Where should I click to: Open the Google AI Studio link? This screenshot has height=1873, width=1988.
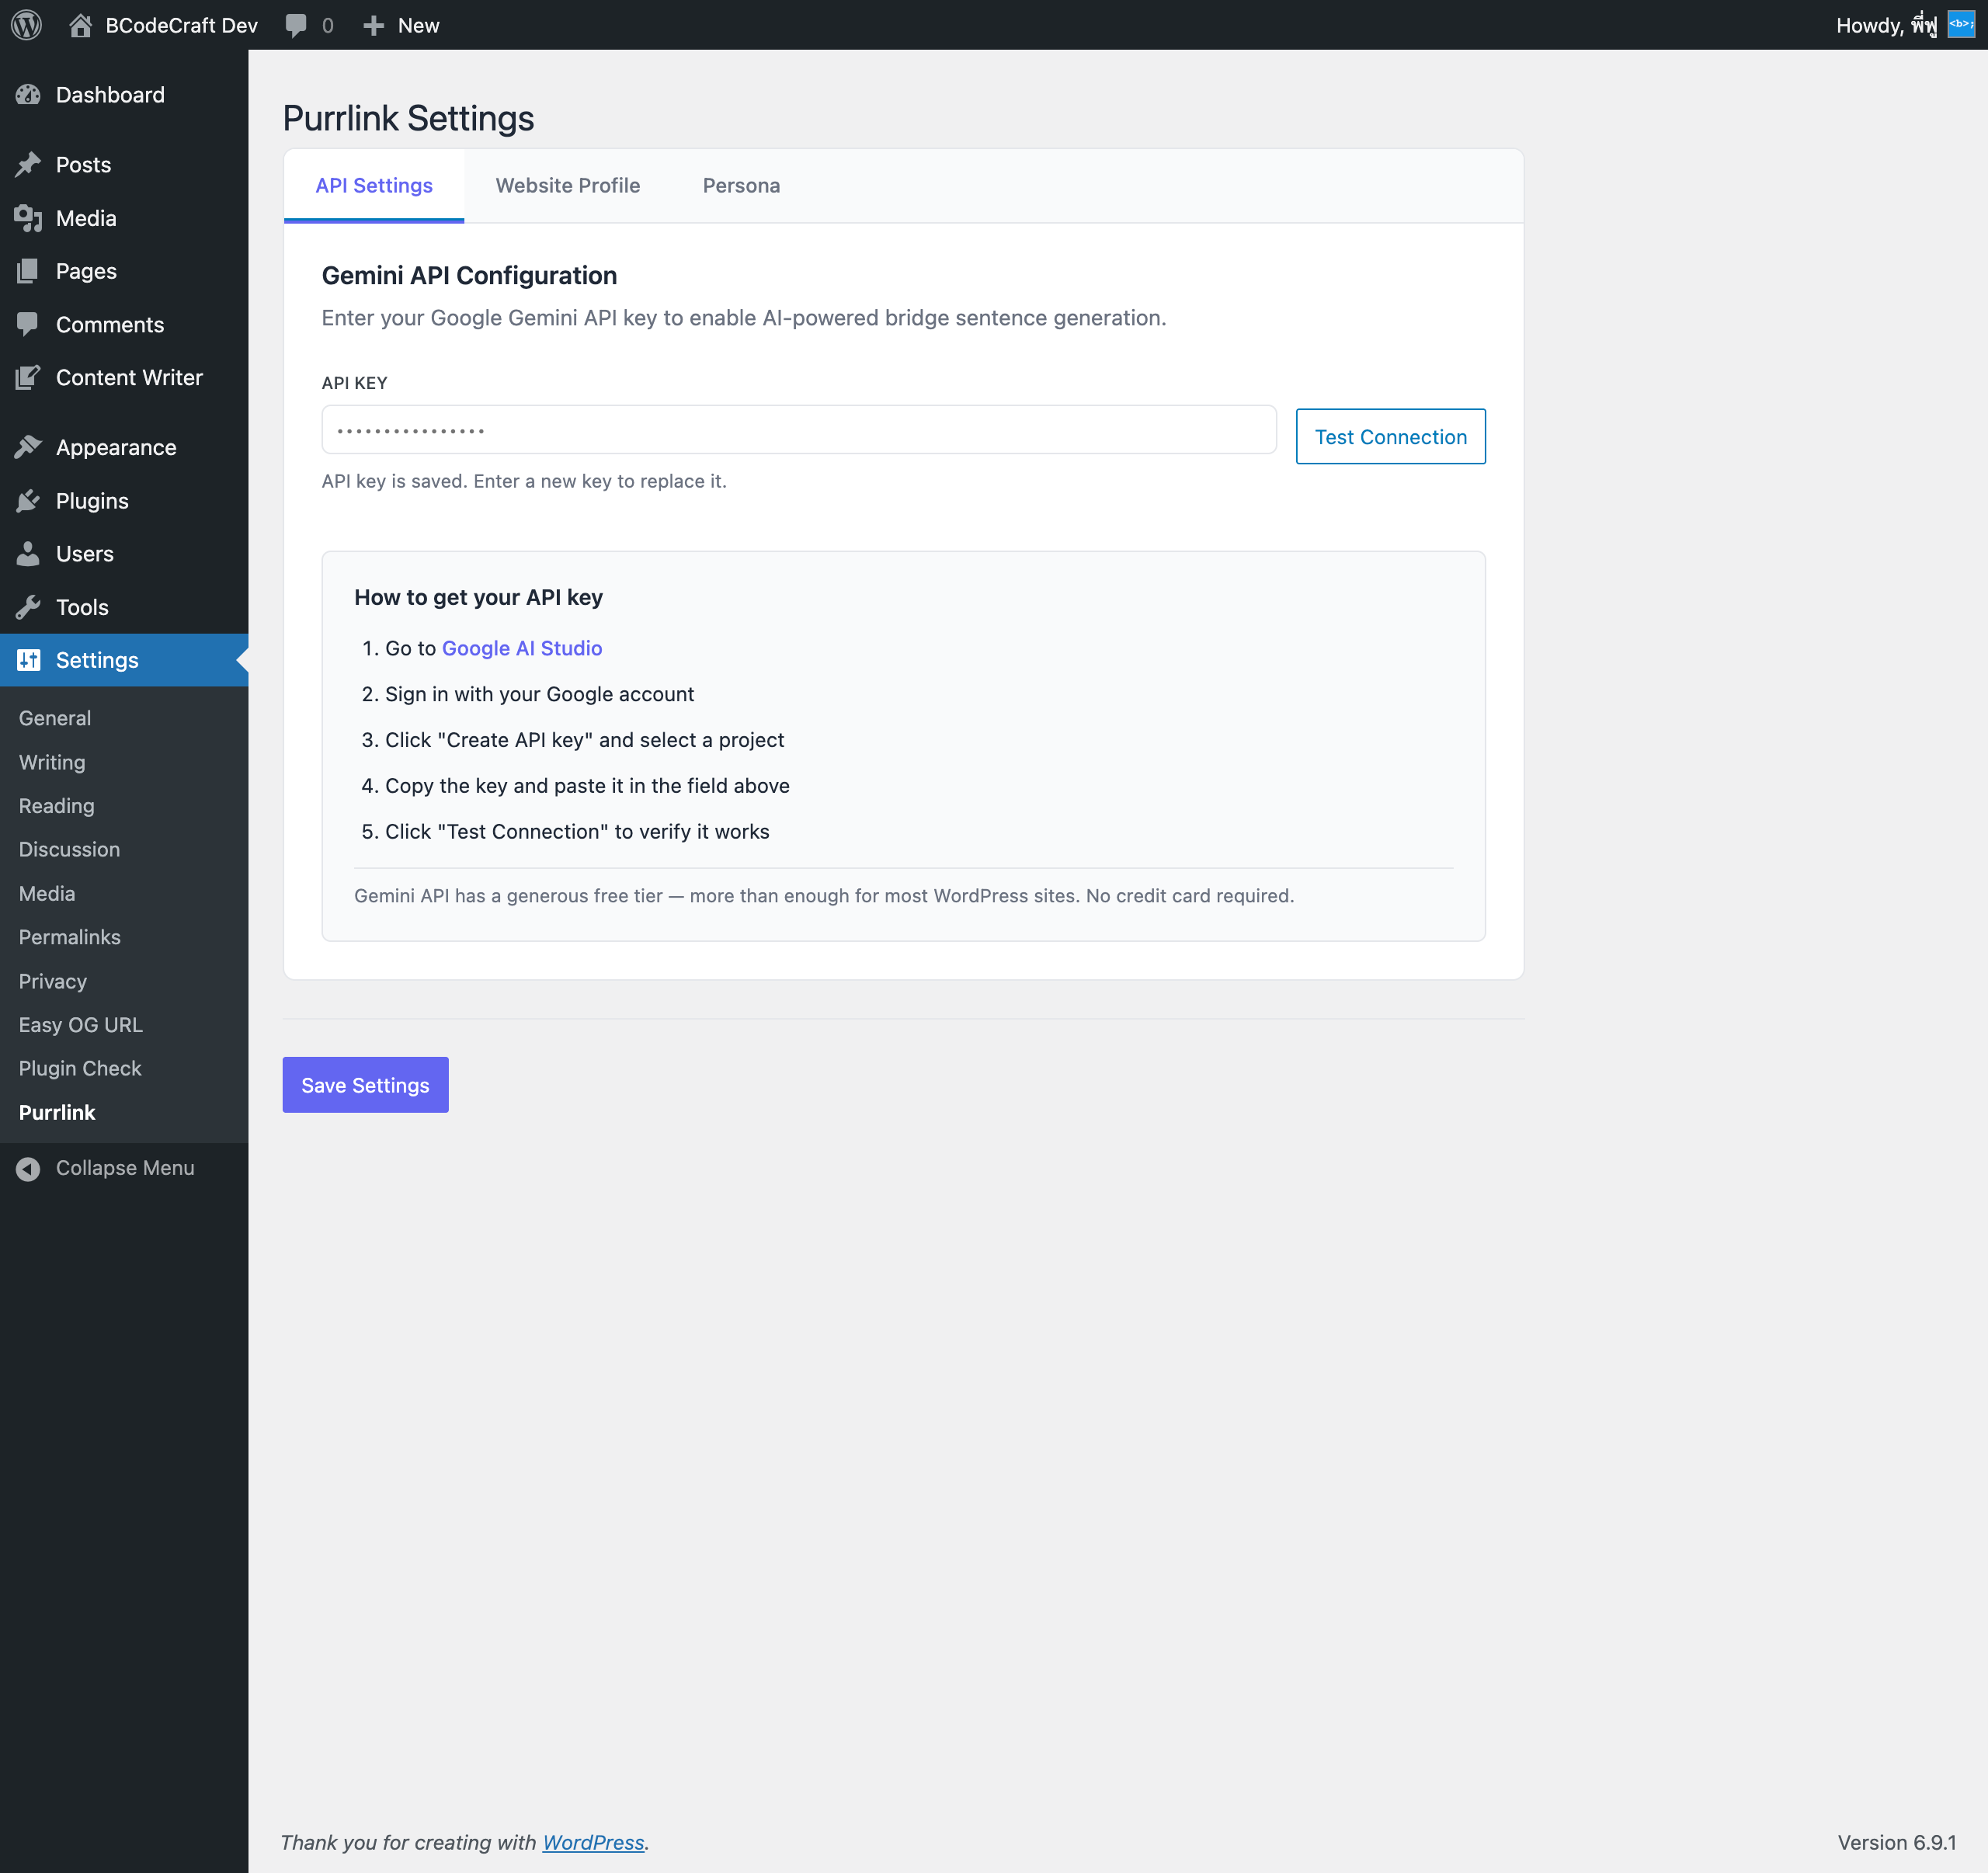[521, 648]
